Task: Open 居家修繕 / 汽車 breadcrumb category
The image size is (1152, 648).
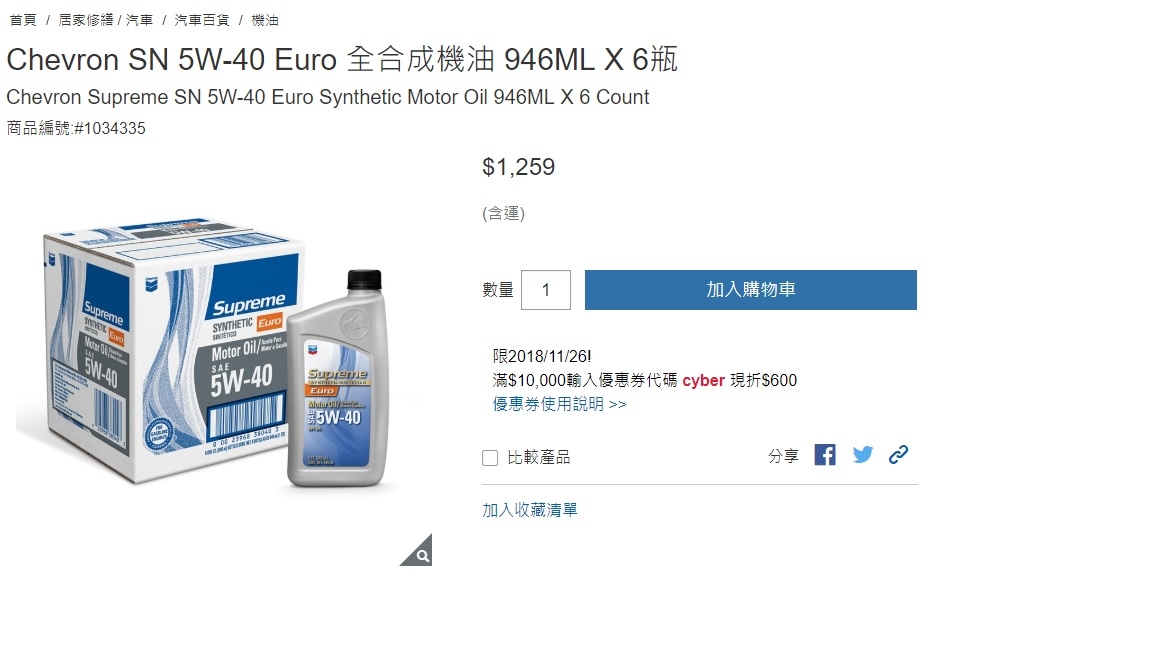Action: 106,20
